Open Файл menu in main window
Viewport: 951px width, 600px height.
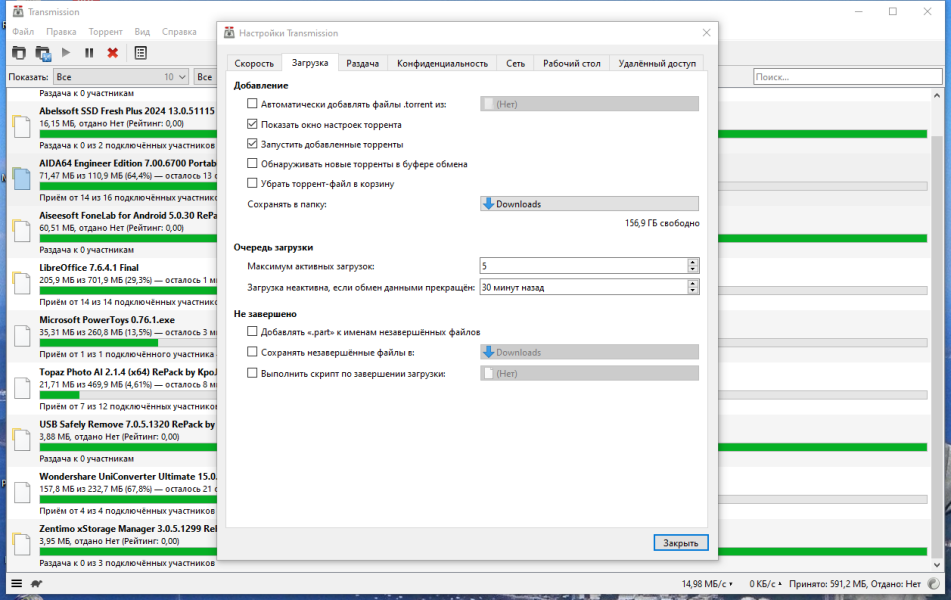tap(23, 32)
